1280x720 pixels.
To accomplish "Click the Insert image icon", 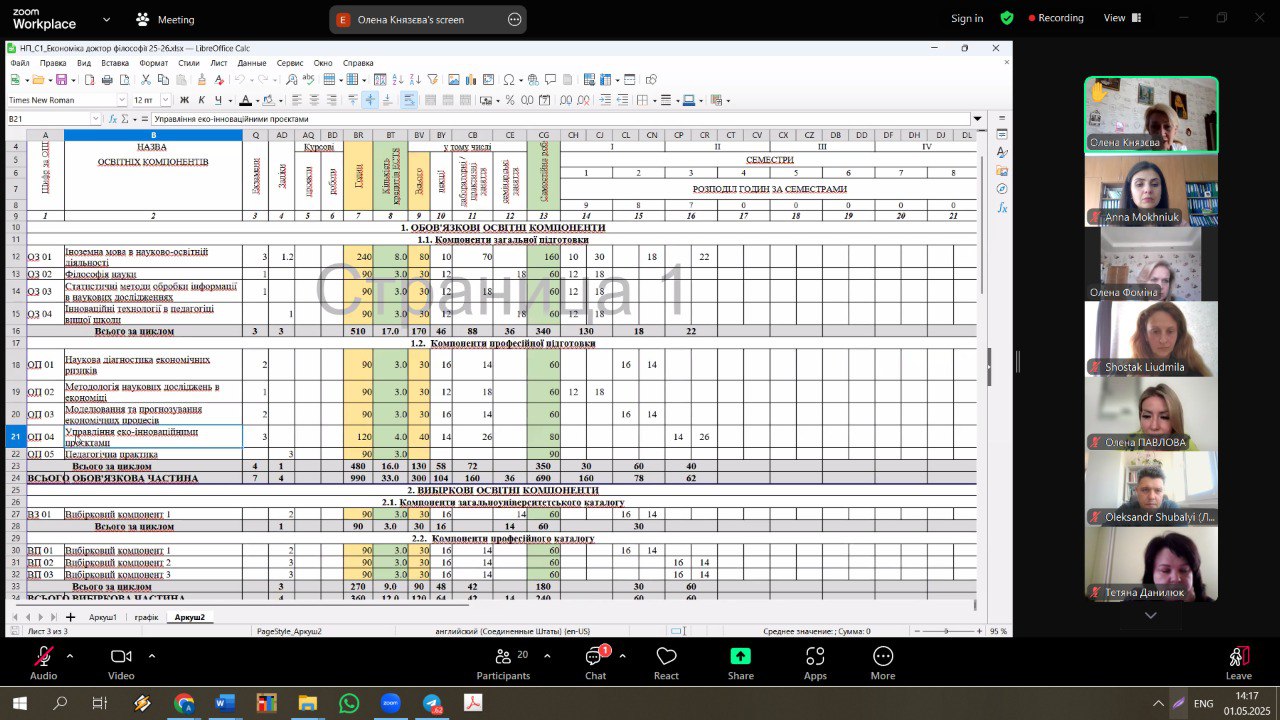I will pos(453,80).
